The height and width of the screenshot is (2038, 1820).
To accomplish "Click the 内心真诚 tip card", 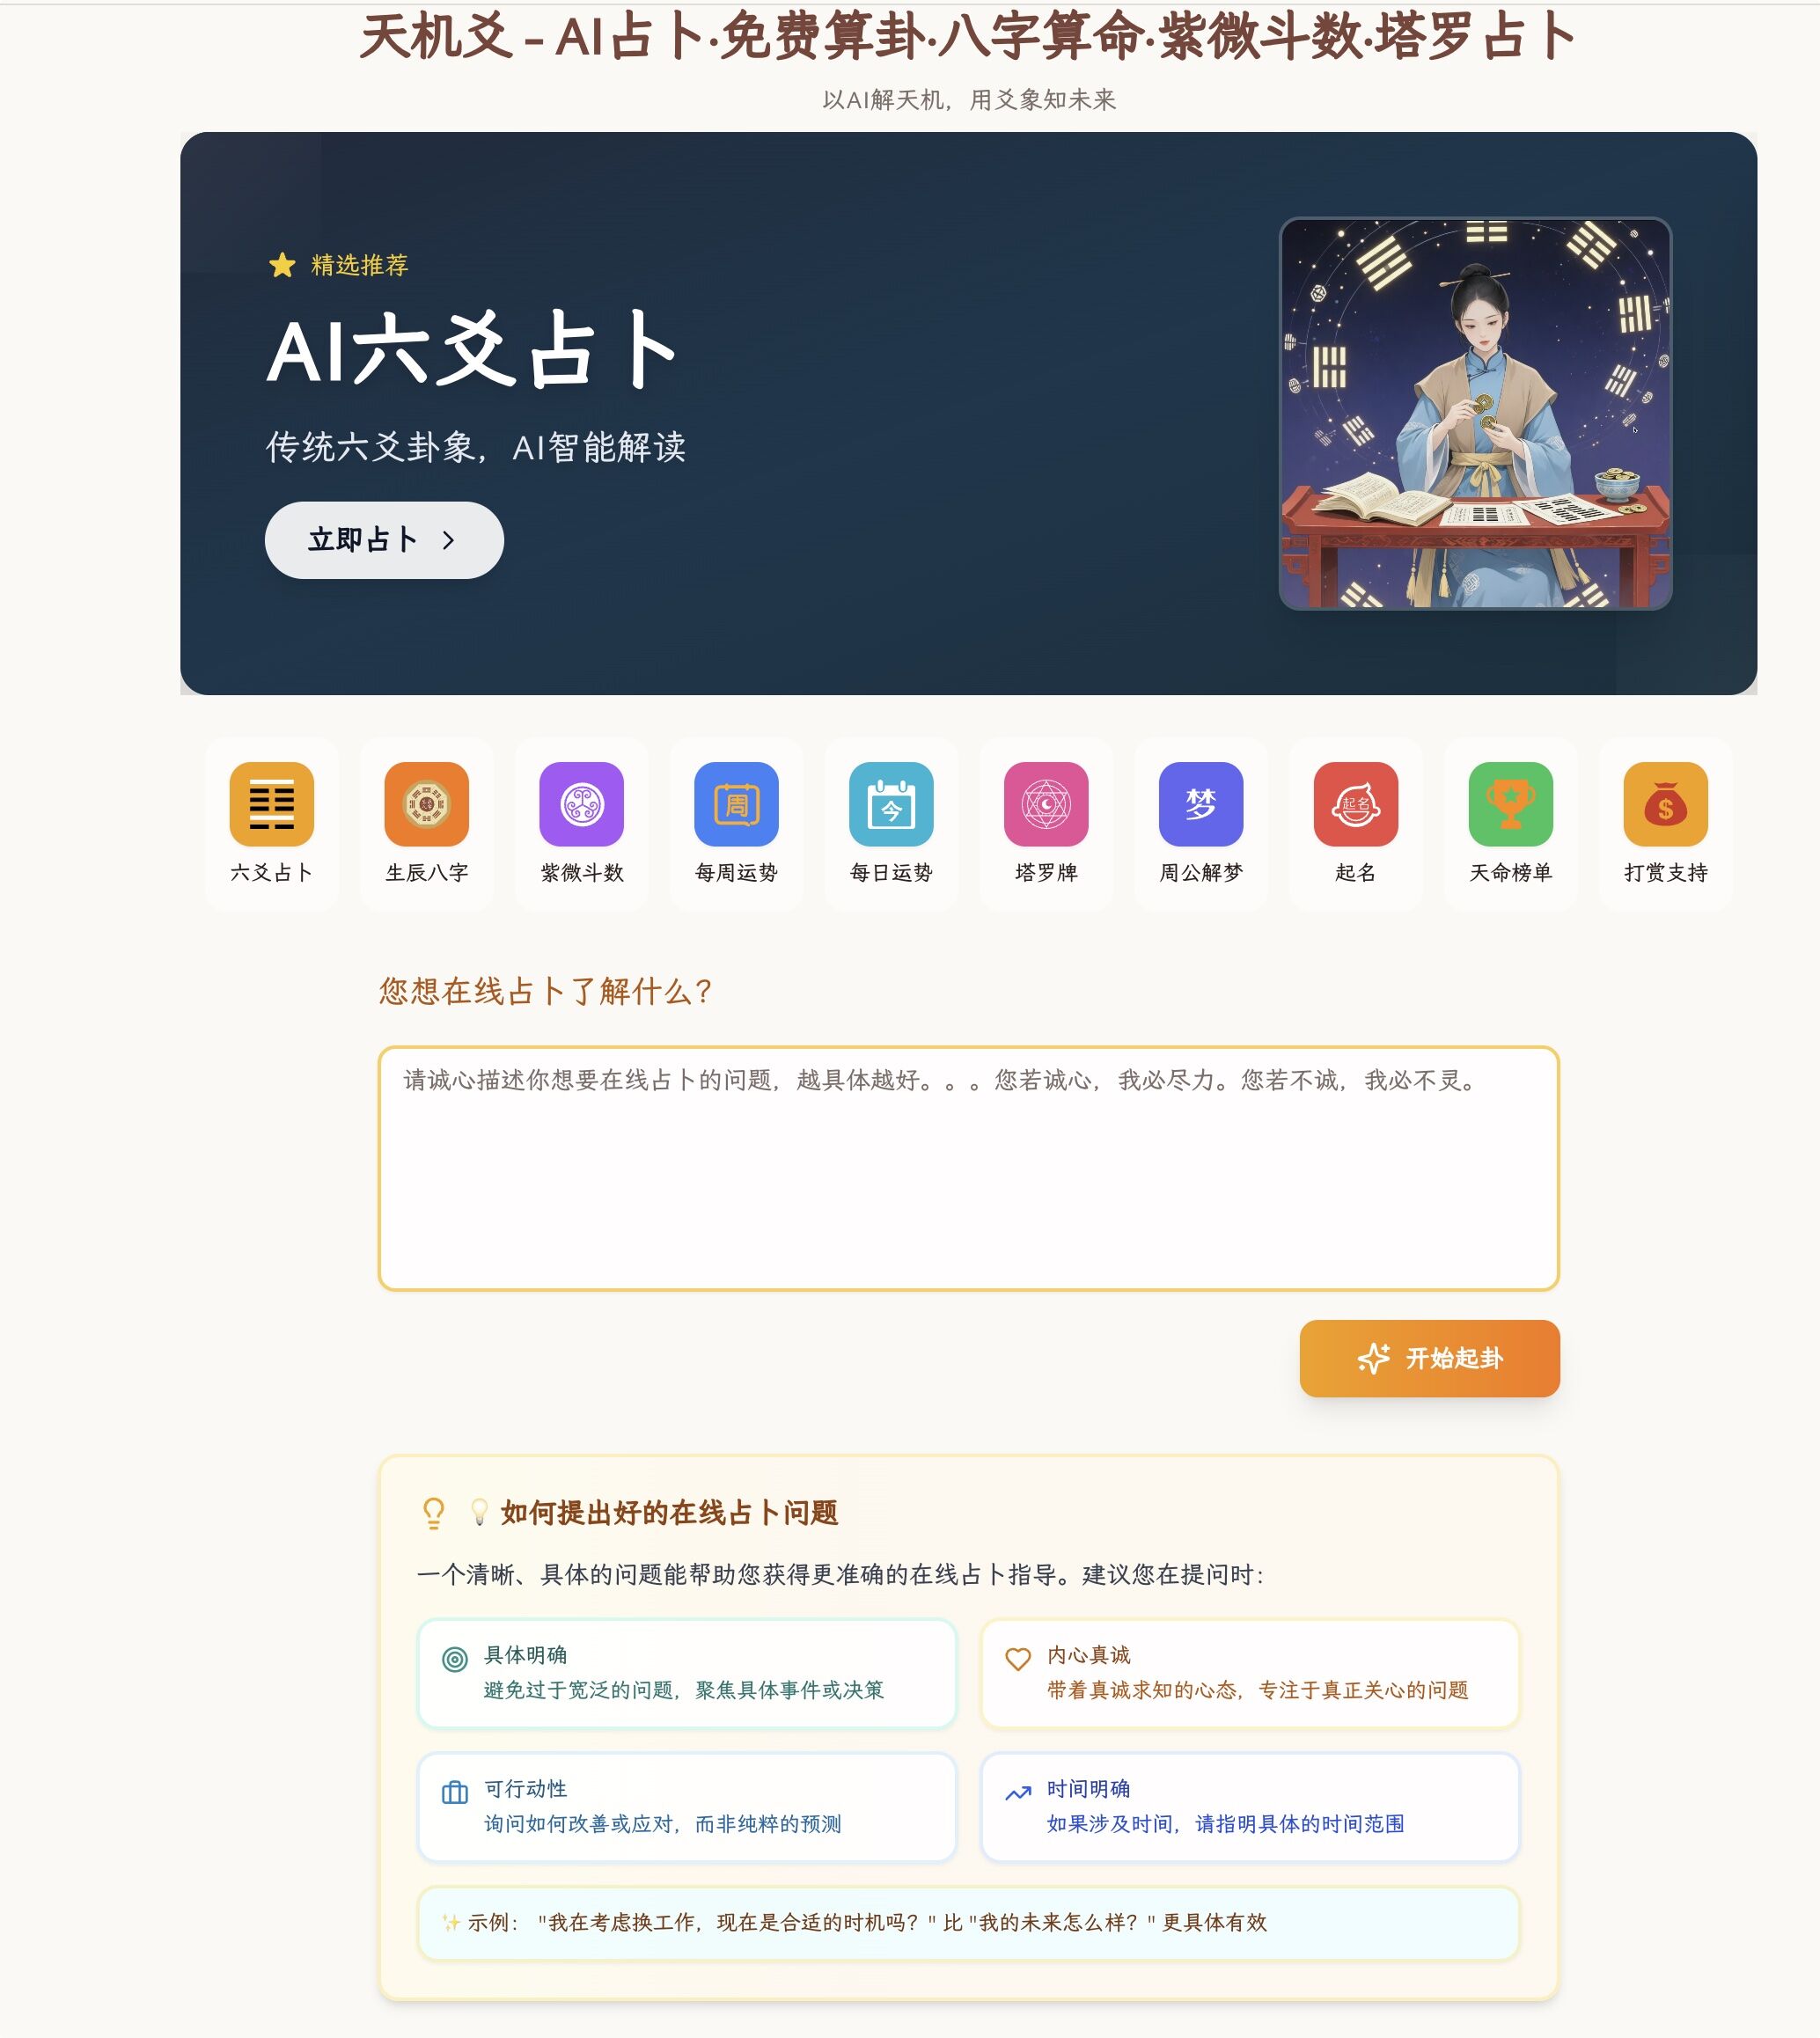I will (x=1250, y=1673).
